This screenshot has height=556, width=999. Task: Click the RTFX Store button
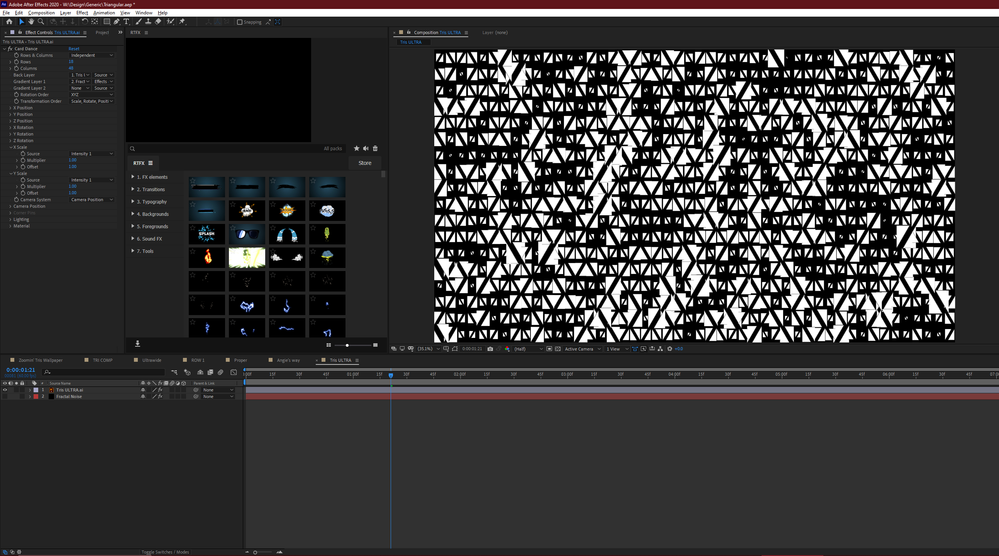pyautogui.click(x=365, y=163)
